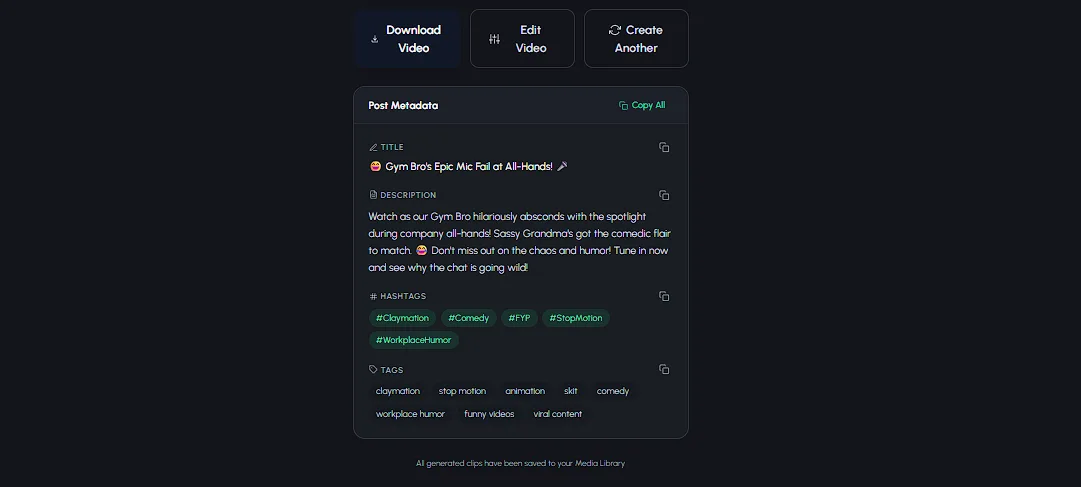
Task: Click the refresh icon on Create Another
Action: (615, 30)
